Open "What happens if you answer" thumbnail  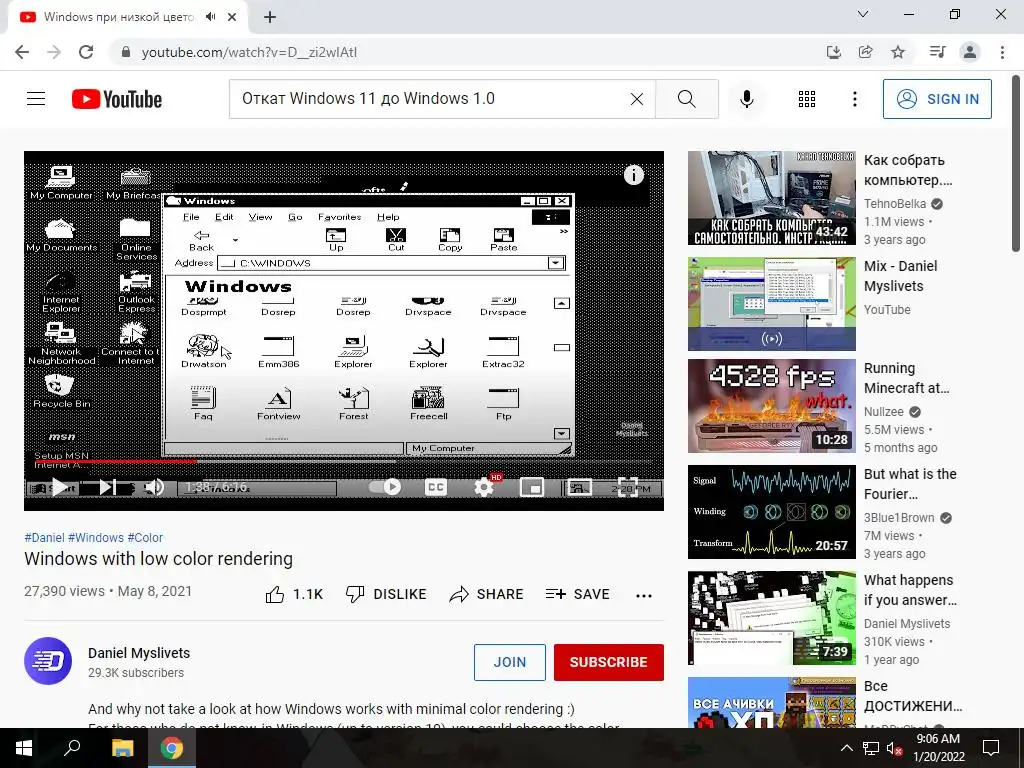coord(771,618)
